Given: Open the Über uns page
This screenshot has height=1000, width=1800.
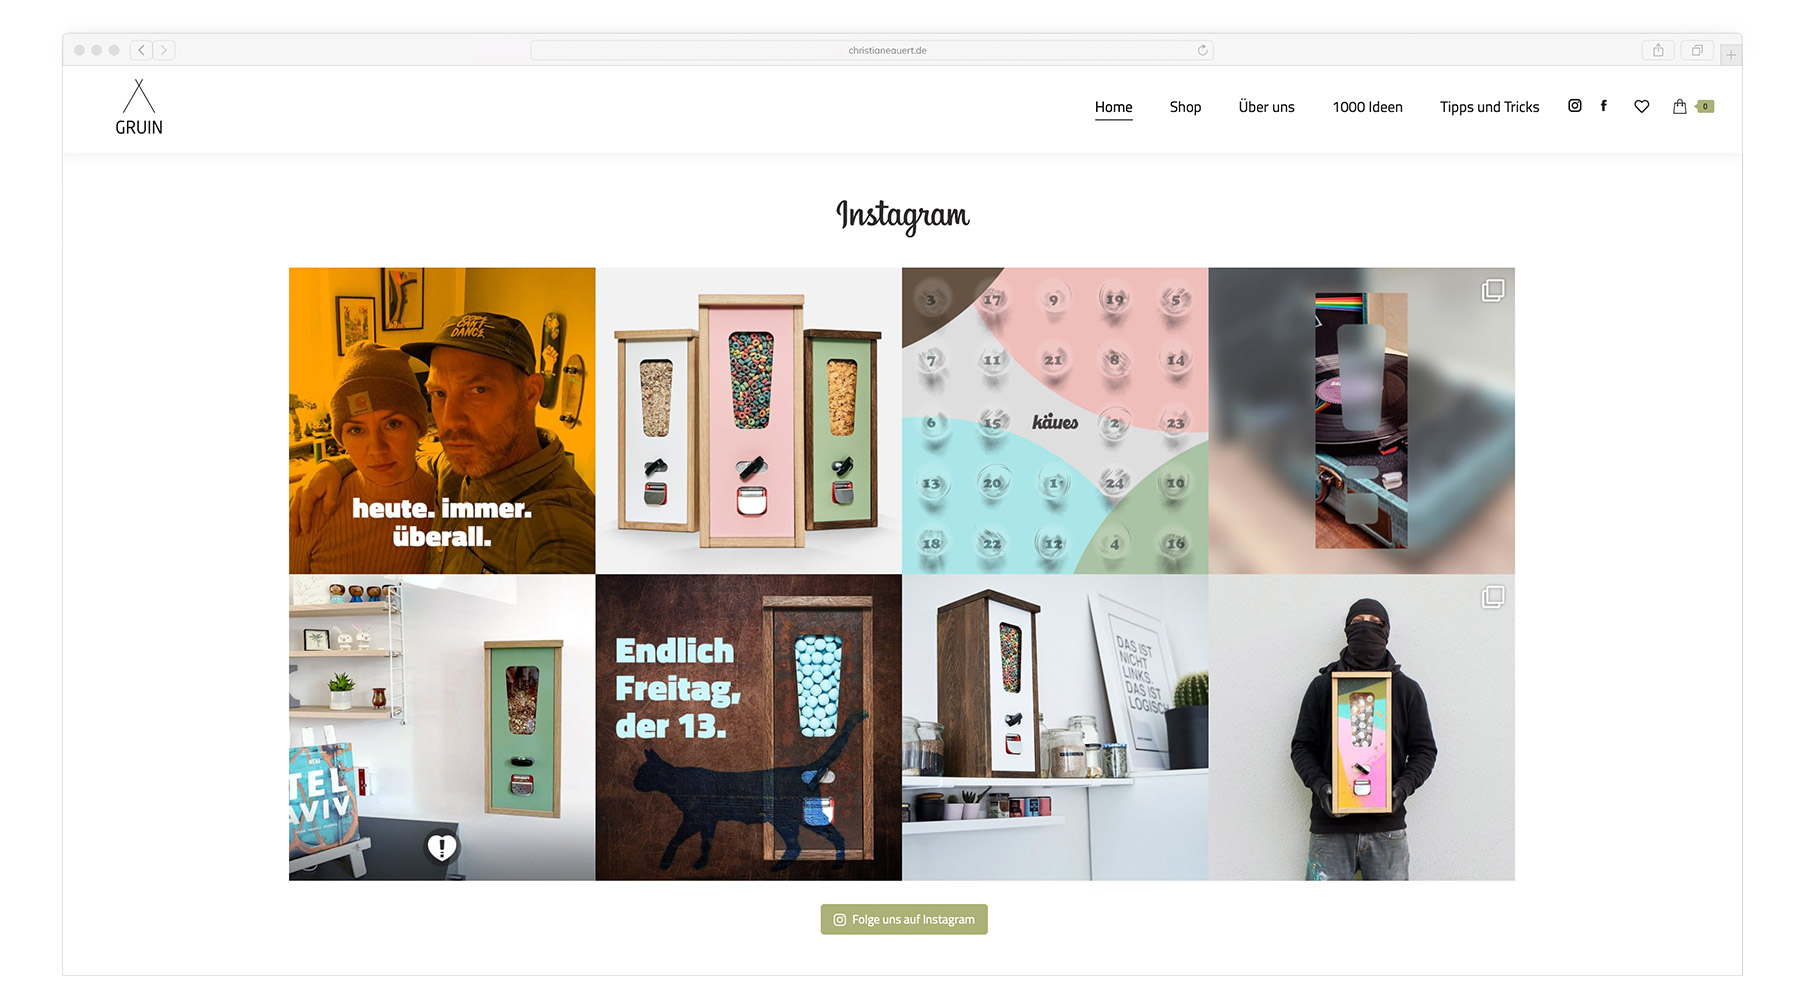Looking at the screenshot, I should [x=1267, y=107].
